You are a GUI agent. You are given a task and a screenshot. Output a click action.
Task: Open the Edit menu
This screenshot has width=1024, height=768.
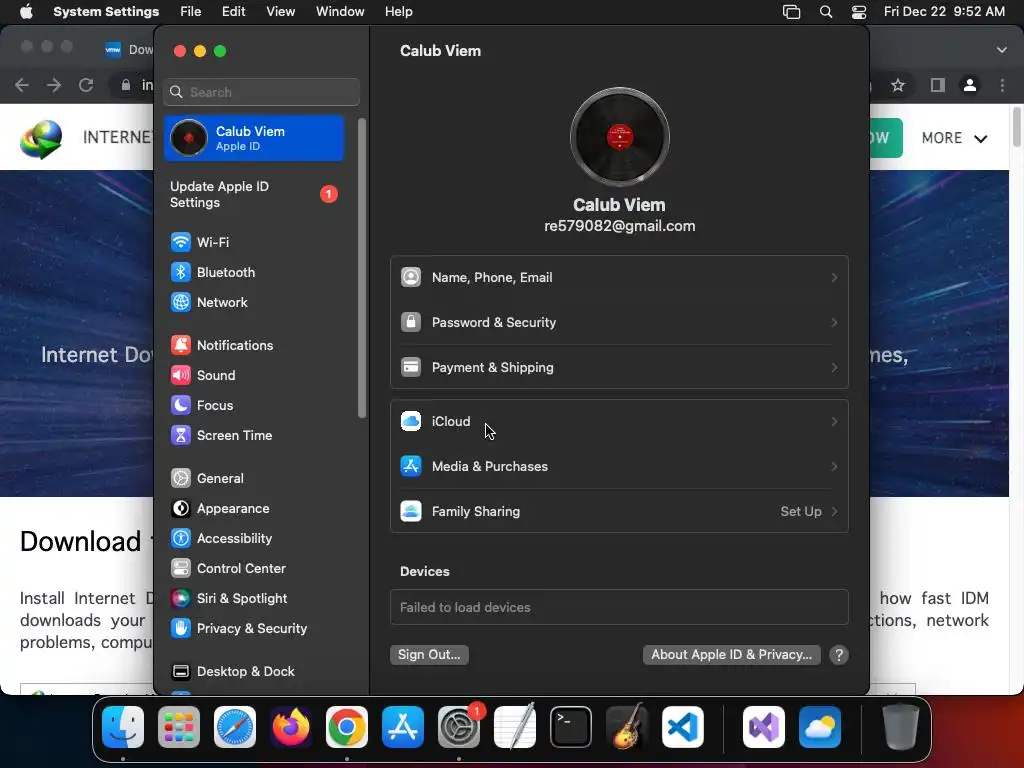tap(233, 12)
